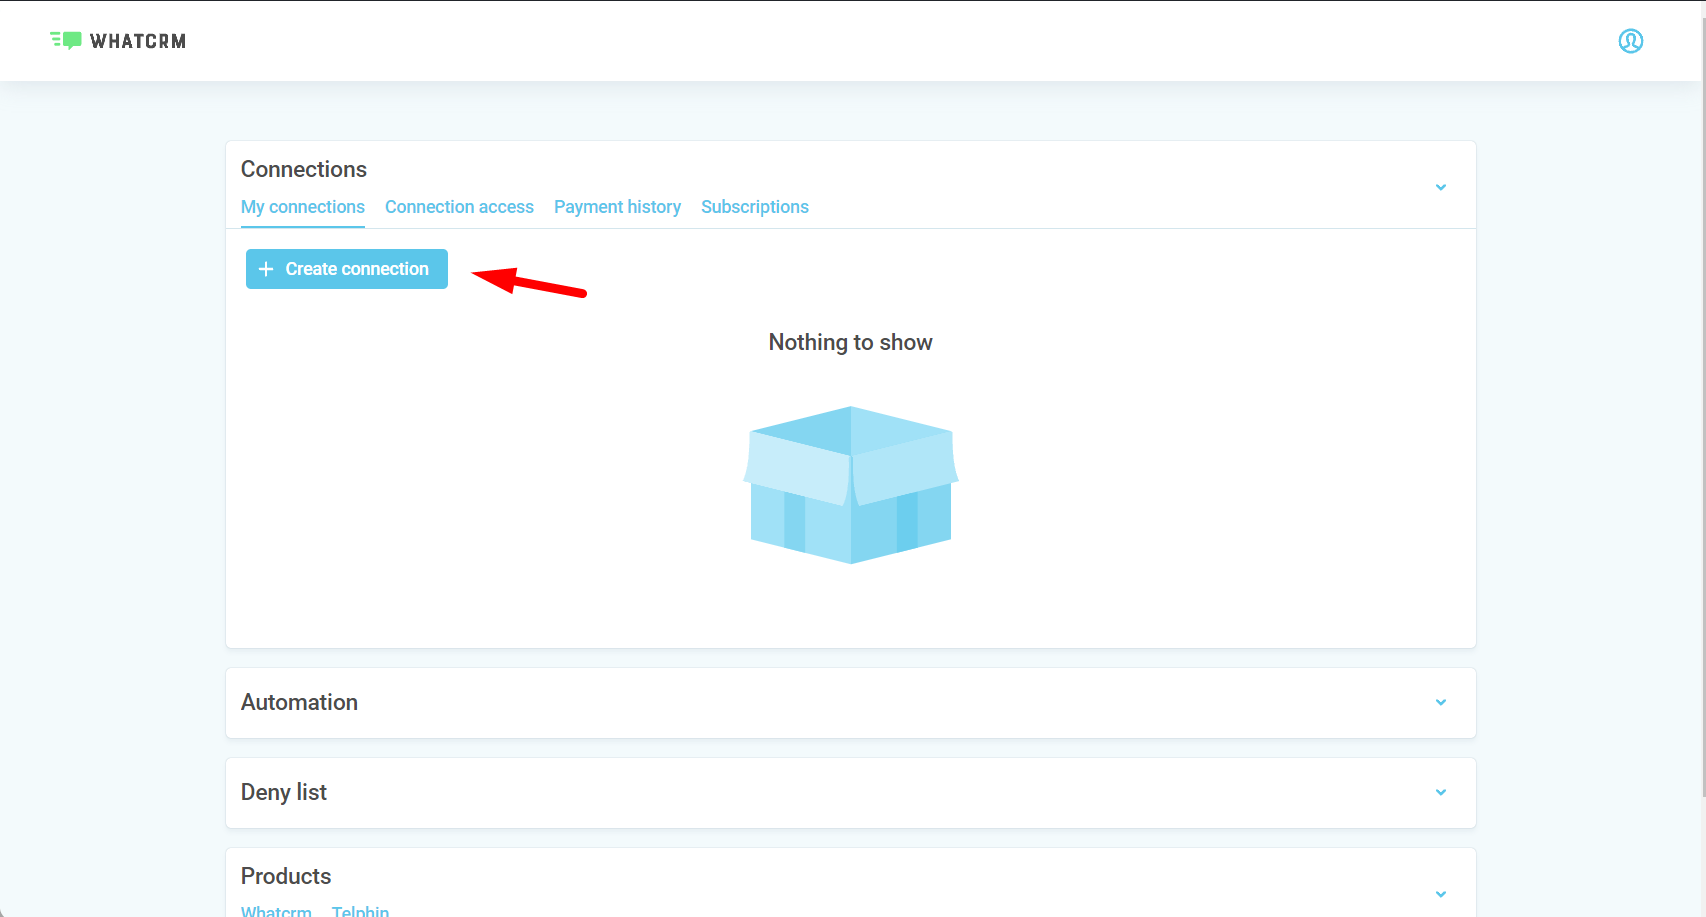Click the green WhatCRM chat bubble logo
Screen dimensions: 1706x917
(67, 41)
